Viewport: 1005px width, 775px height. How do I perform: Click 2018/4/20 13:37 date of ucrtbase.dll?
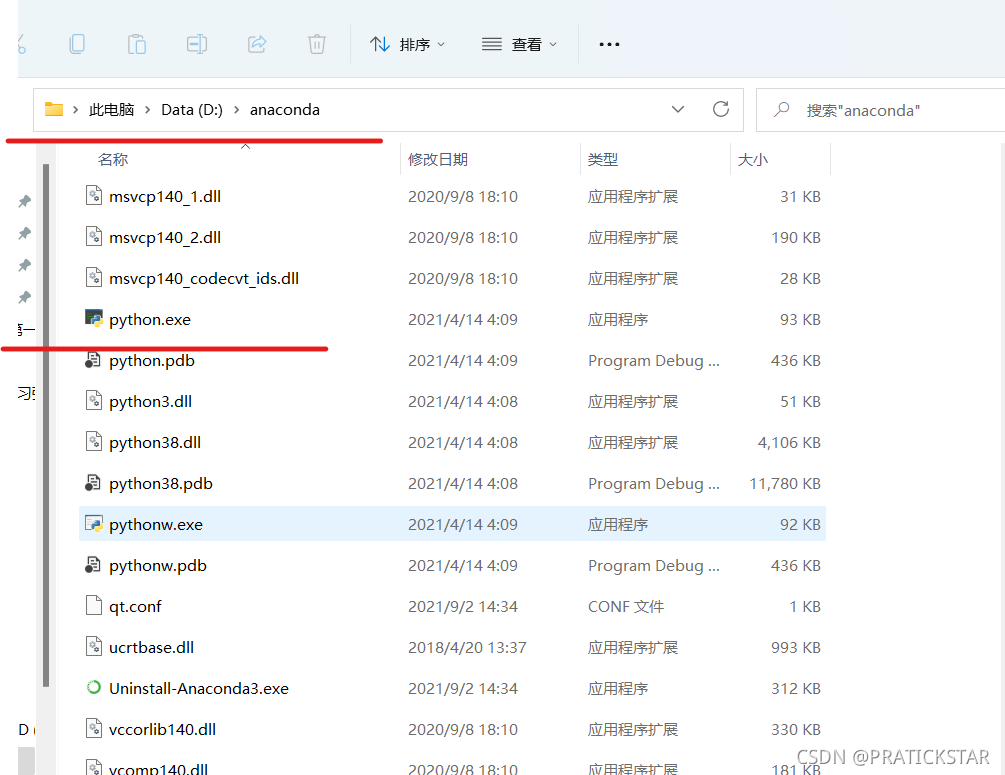[x=467, y=648]
